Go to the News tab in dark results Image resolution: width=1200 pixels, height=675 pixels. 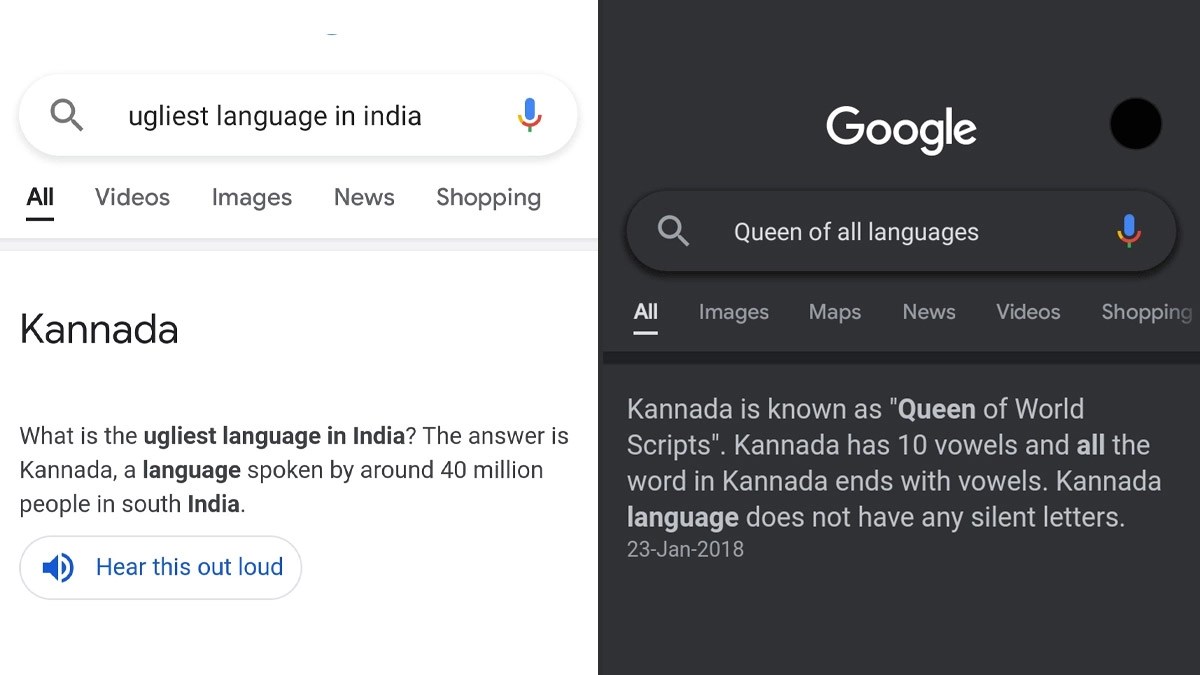[929, 312]
